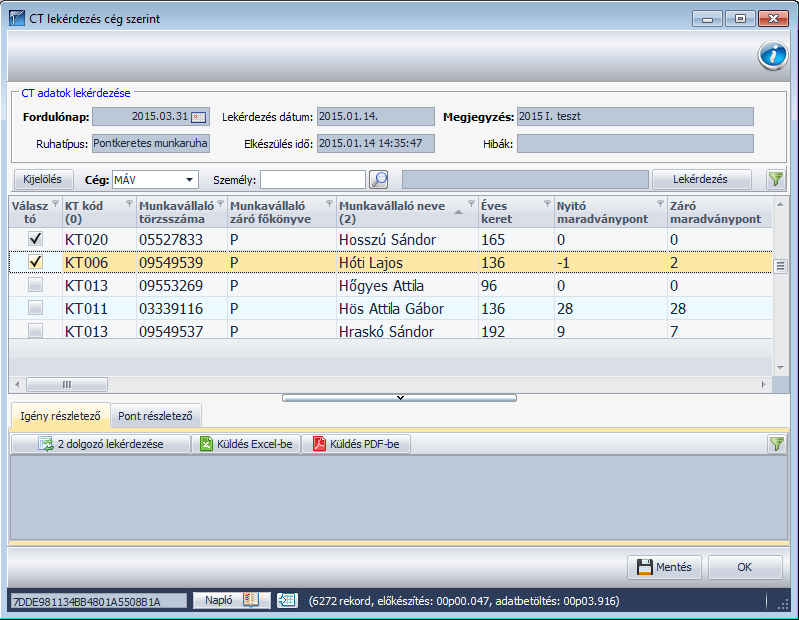Click into the Személy input field
This screenshot has height=620, width=799.
313,180
